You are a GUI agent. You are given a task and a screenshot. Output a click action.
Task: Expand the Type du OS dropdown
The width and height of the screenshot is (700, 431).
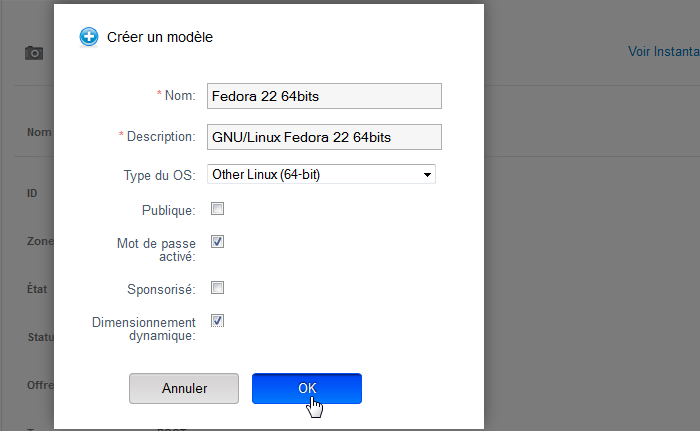pyautogui.click(x=321, y=175)
